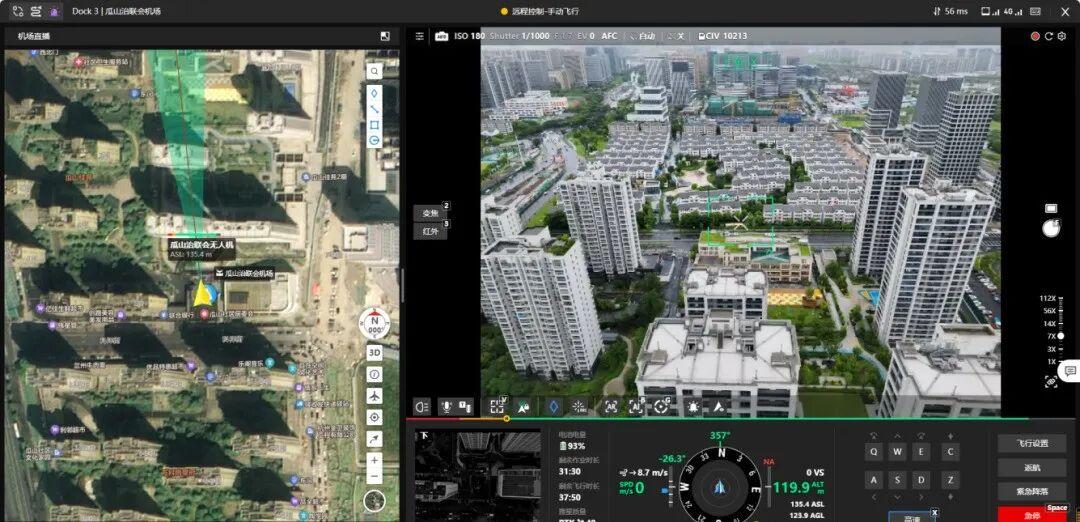The image size is (1080, 522).
Task: Select the rectangle area map tool
Action: (x=375, y=125)
